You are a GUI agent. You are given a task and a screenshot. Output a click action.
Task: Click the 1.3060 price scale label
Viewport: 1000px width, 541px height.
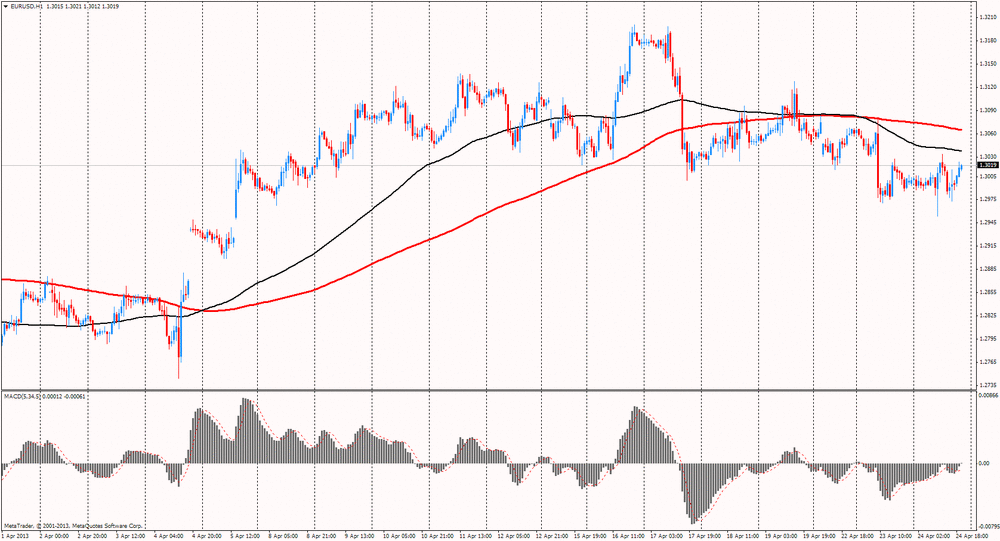point(987,133)
